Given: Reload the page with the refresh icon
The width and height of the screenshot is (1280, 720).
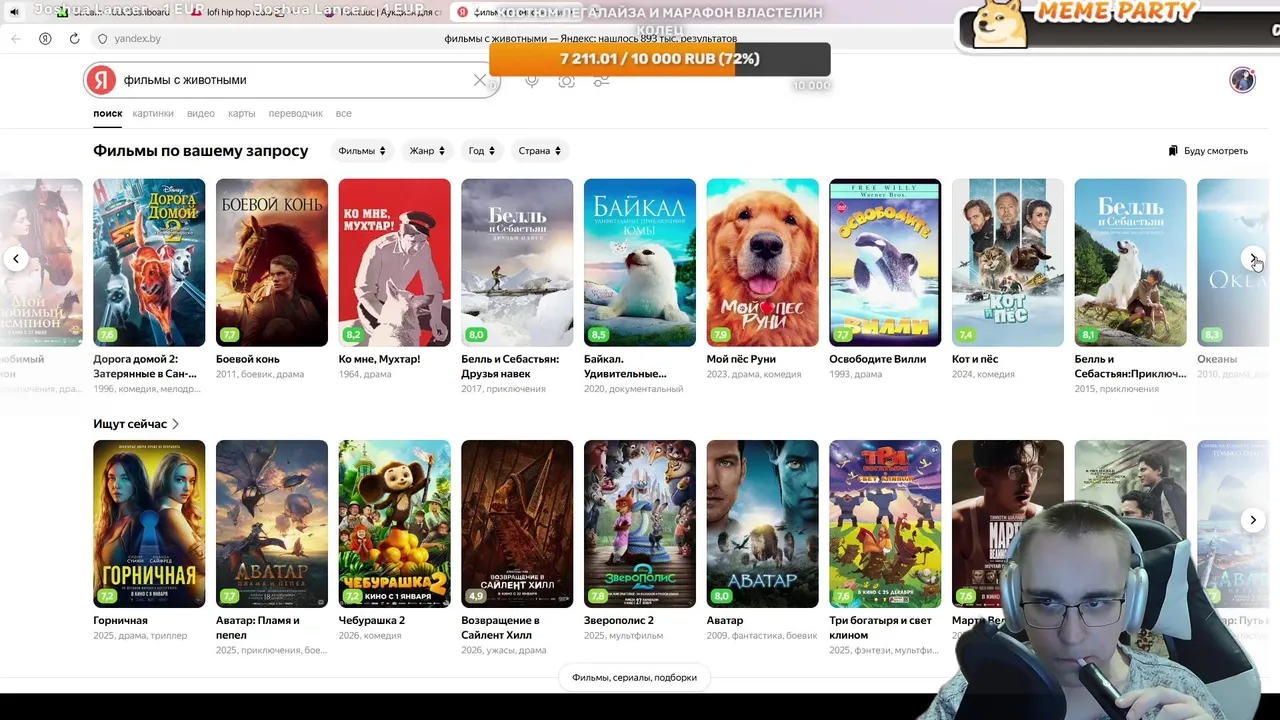Looking at the screenshot, I should pyautogui.click(x=74, y=38).
